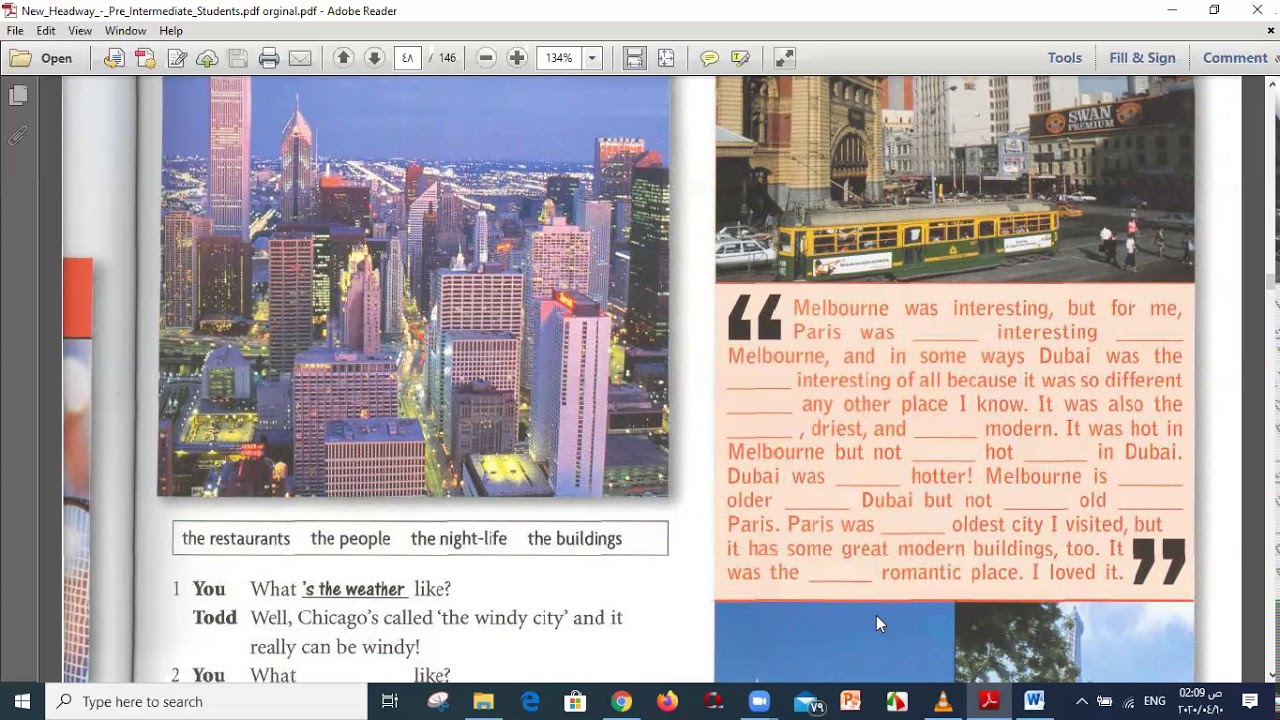The width and height of the screenshot is (1280, 720).
Task: Click the Create PDF toolbar icon
Action: click(x=146, y=58)
